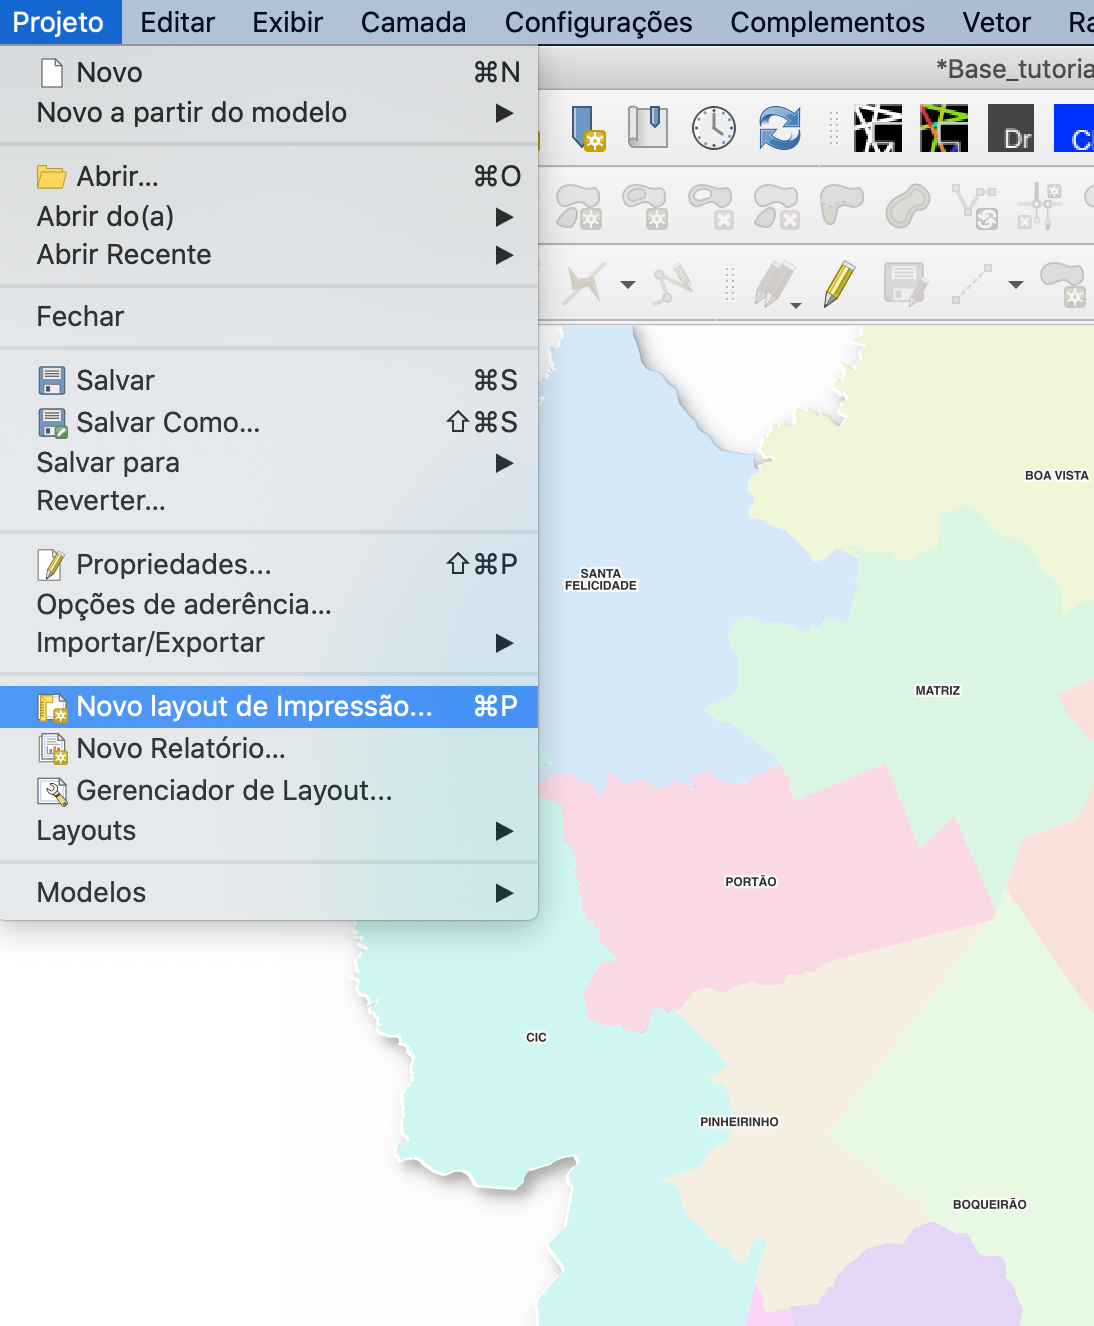Click the PORTÃO district on the map
Screen dimensions: 1094x1326
[751, 881]
